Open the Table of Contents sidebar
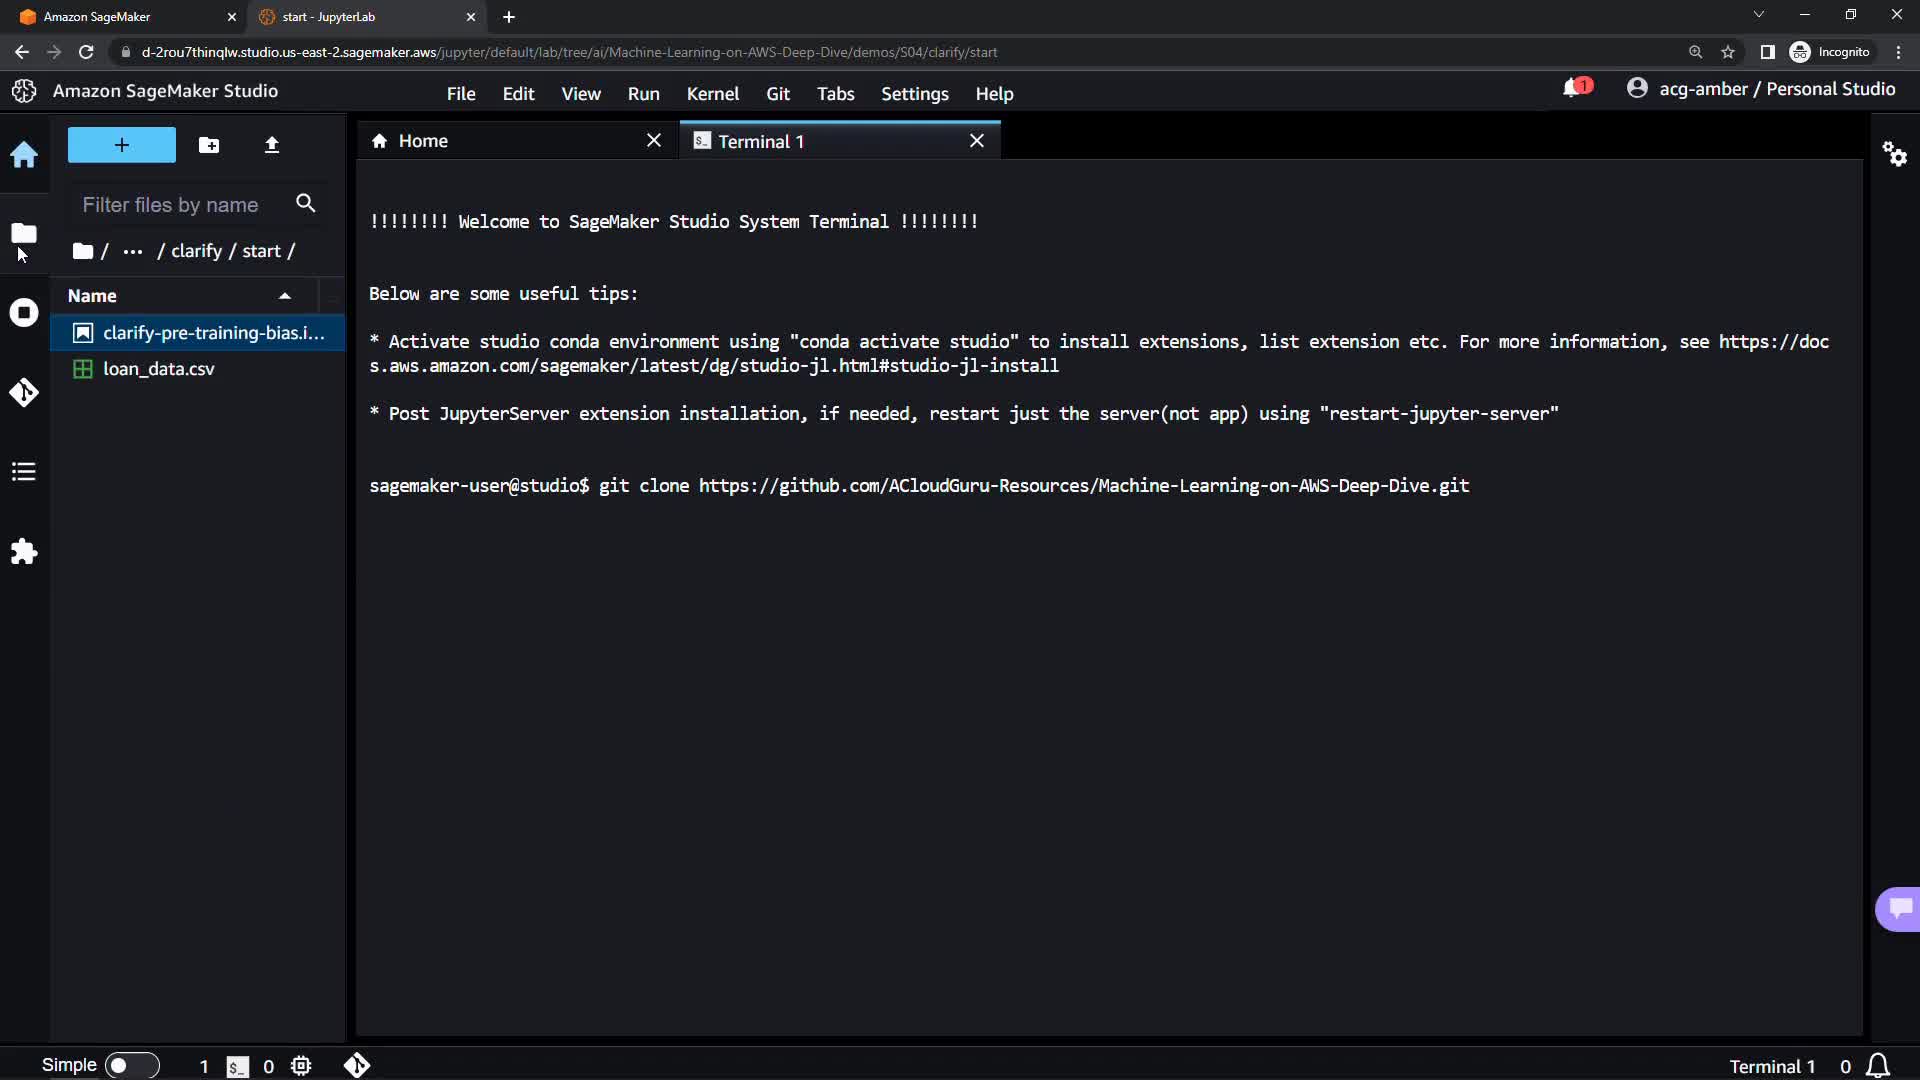1920x1080 pixels. pyautogui.click(x=24, y=472)
